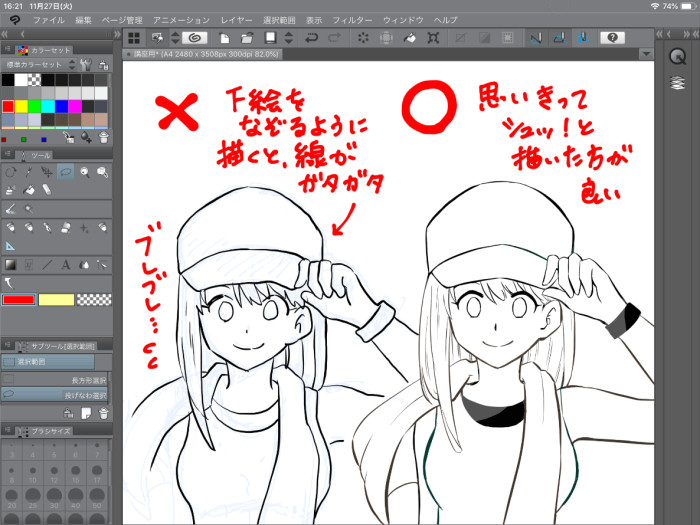Open Clip Studio launcher spiral icon
This screenshot has width=700, height=525.
(x=194, y=38)
